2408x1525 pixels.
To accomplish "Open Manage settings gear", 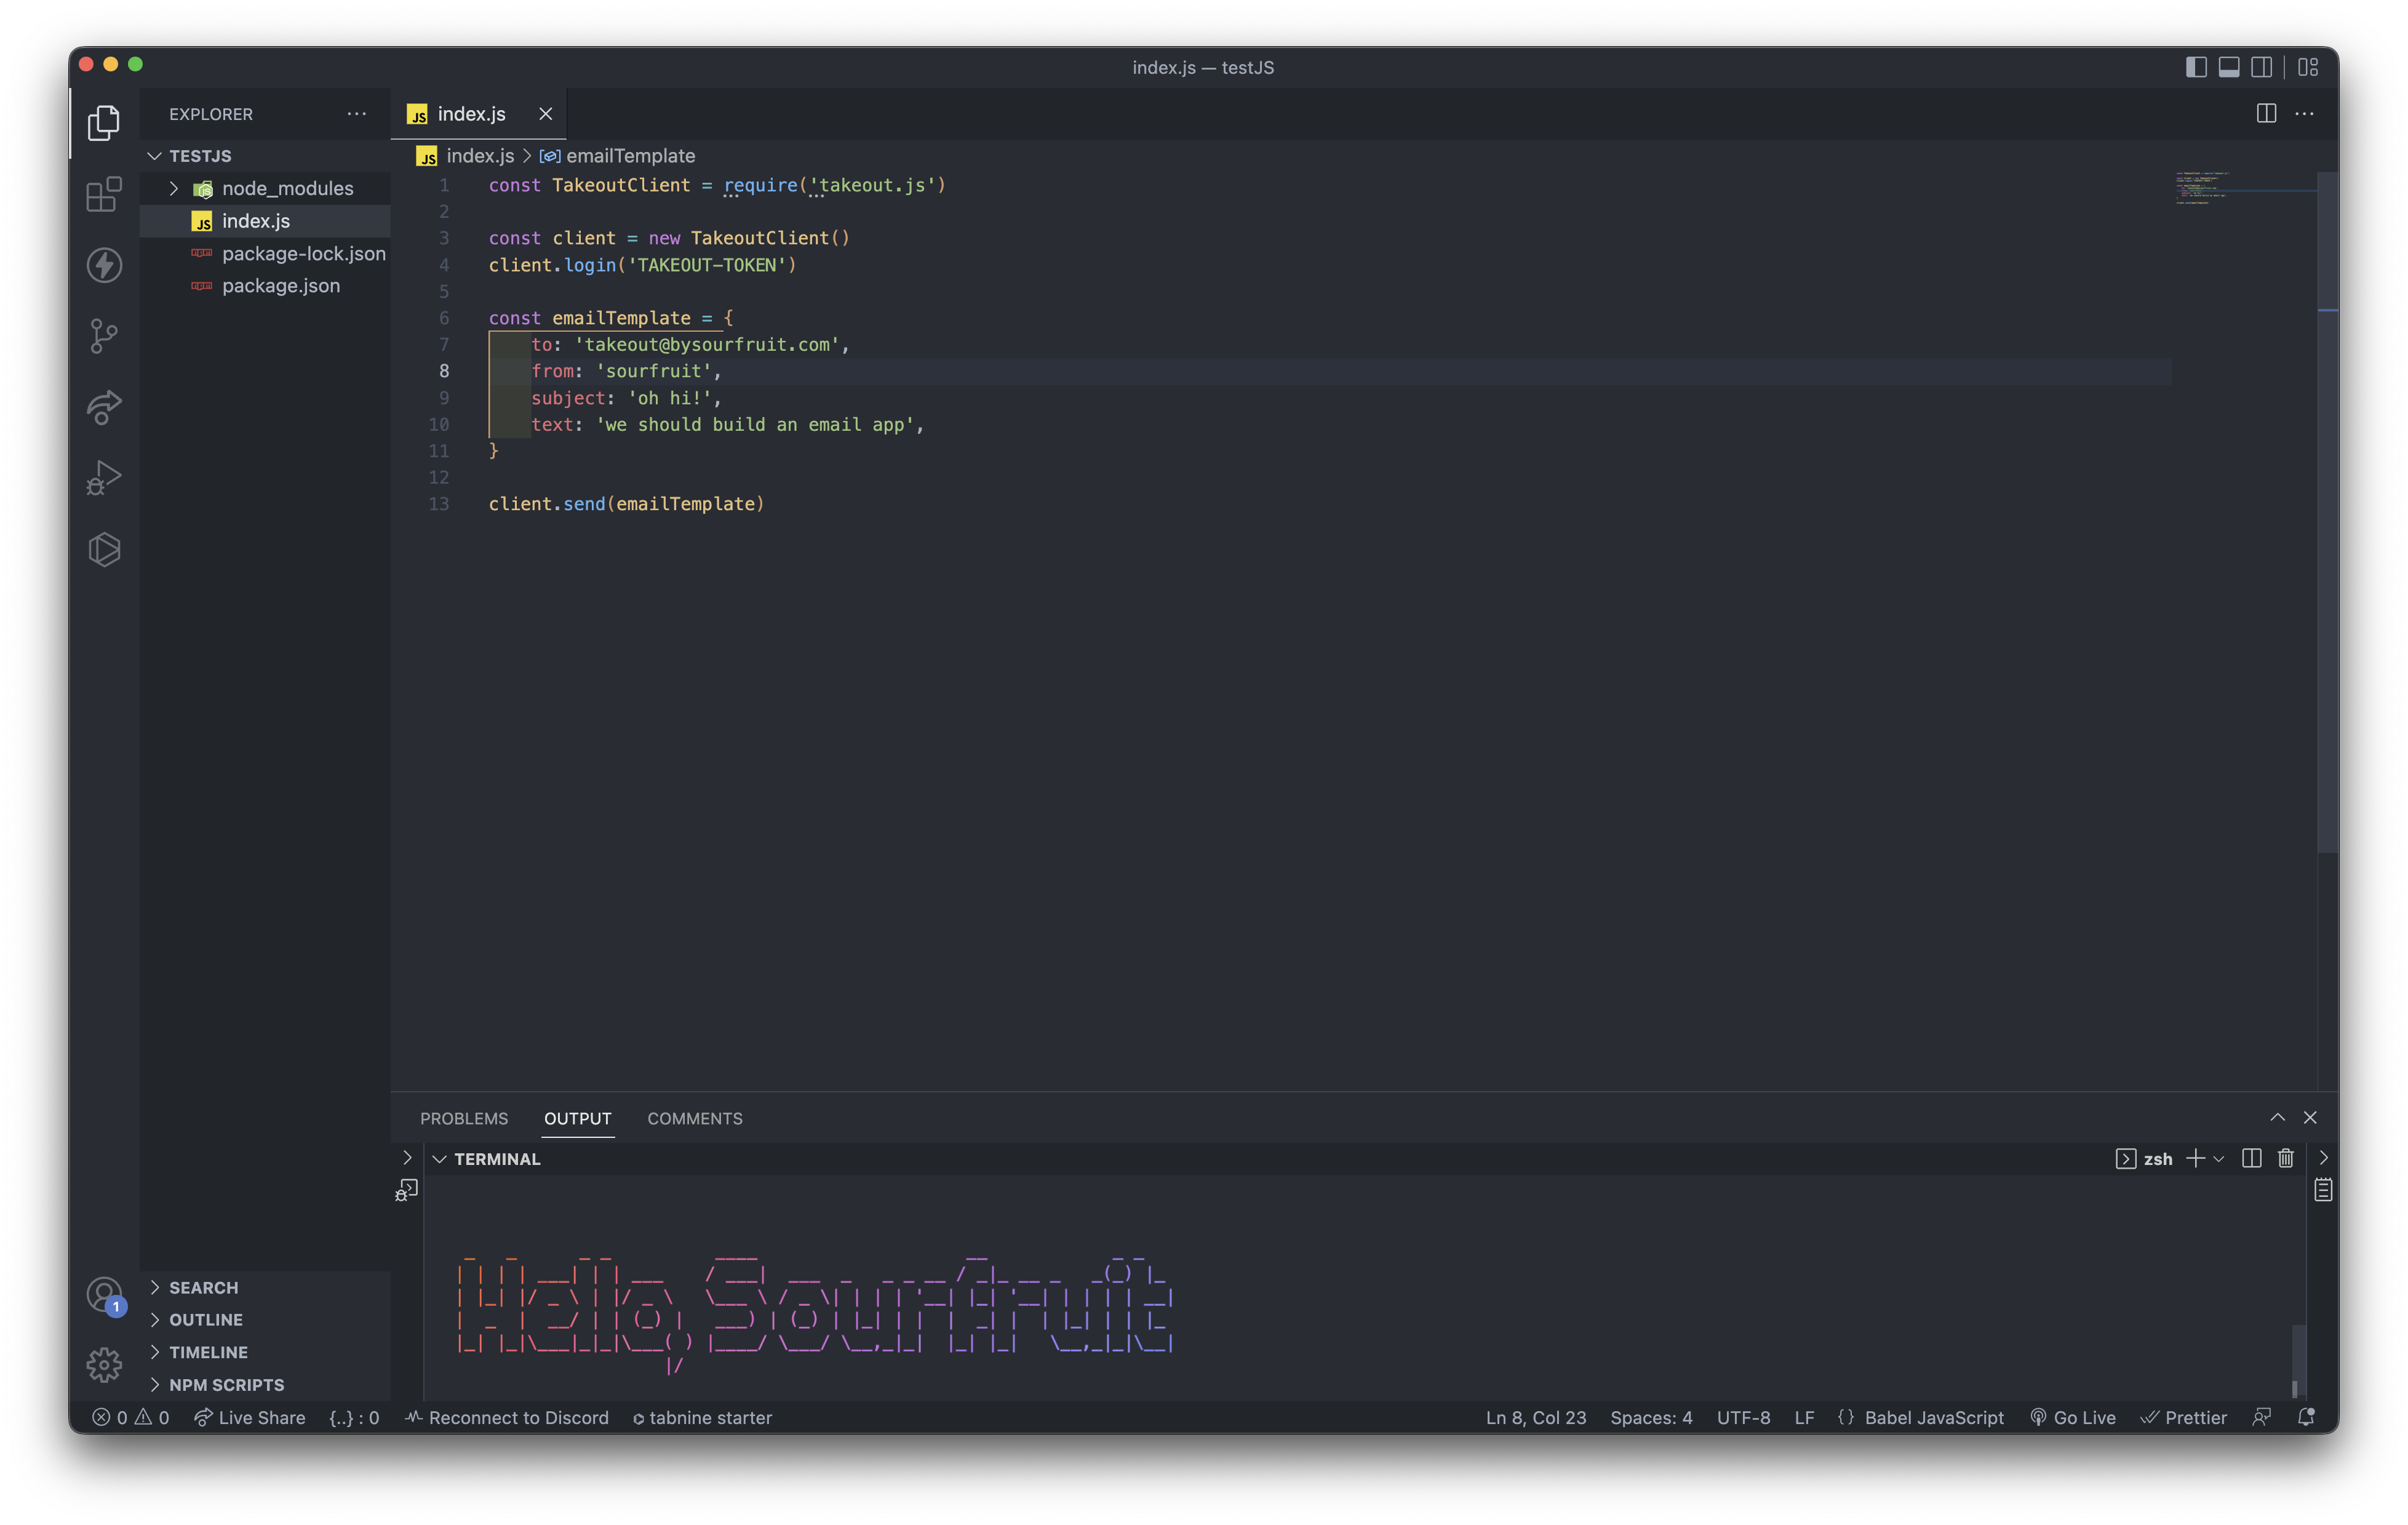I will coord(104,1365).
